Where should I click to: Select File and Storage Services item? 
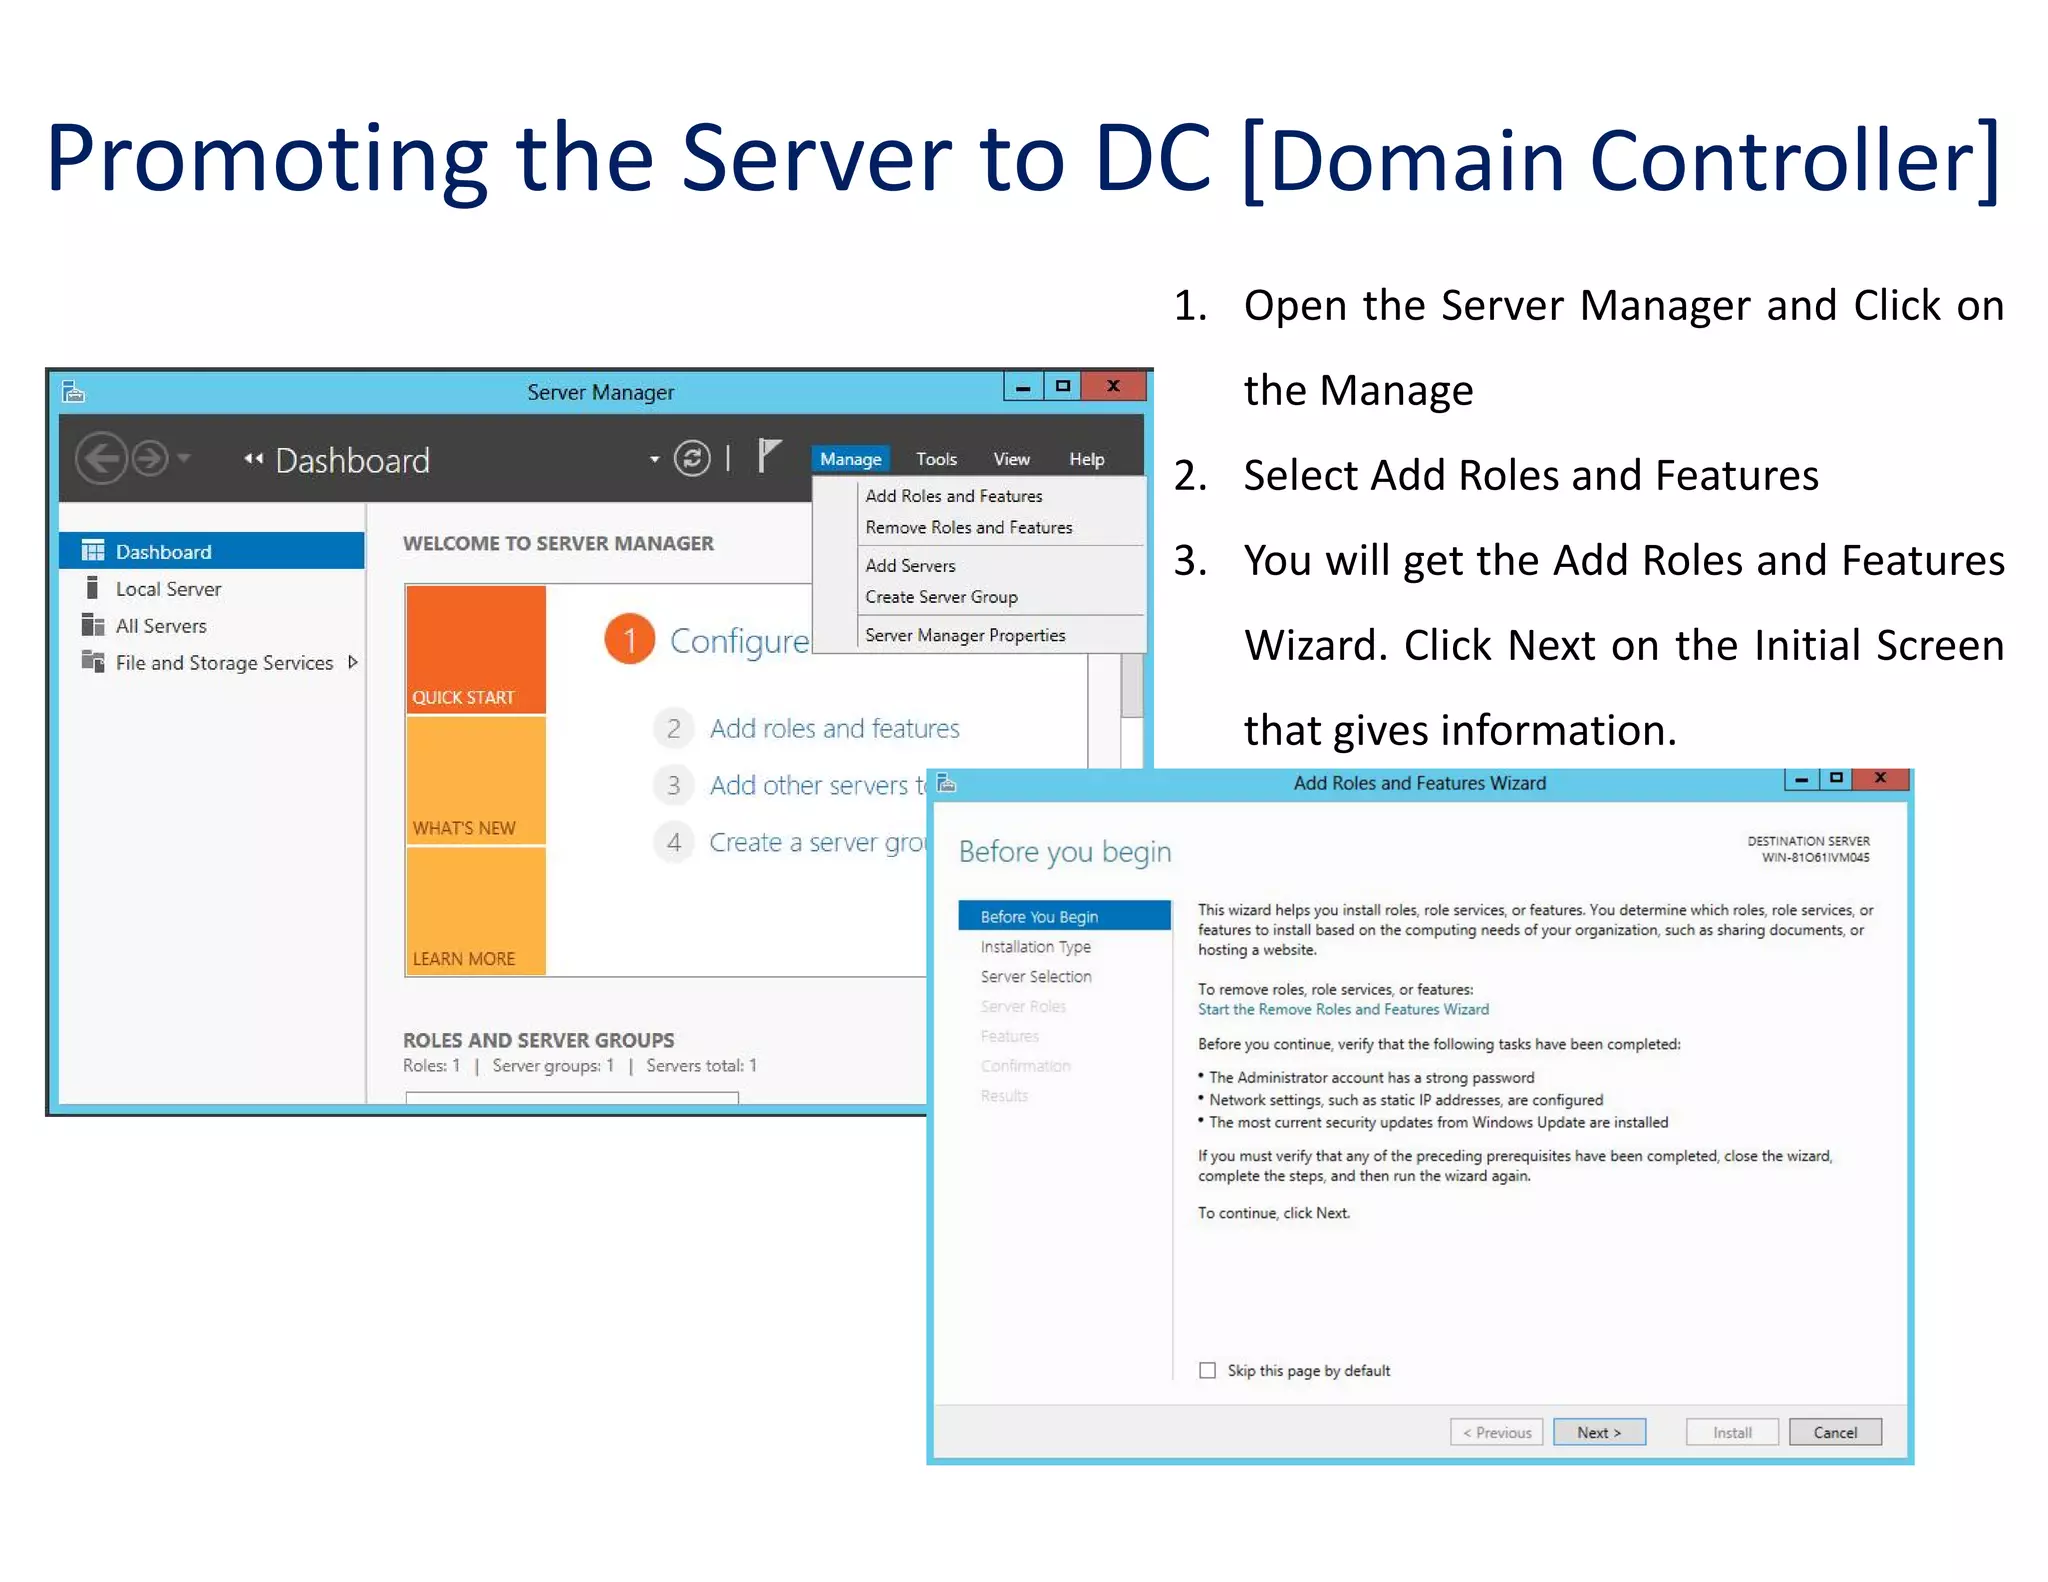tap(224, 662)
